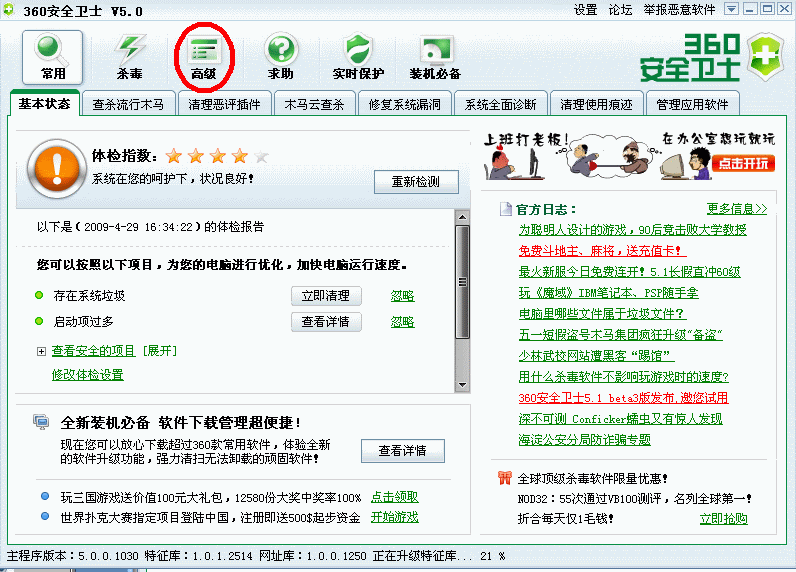
Task: Click the 重新检测 button
Action: tap(416, 182)
